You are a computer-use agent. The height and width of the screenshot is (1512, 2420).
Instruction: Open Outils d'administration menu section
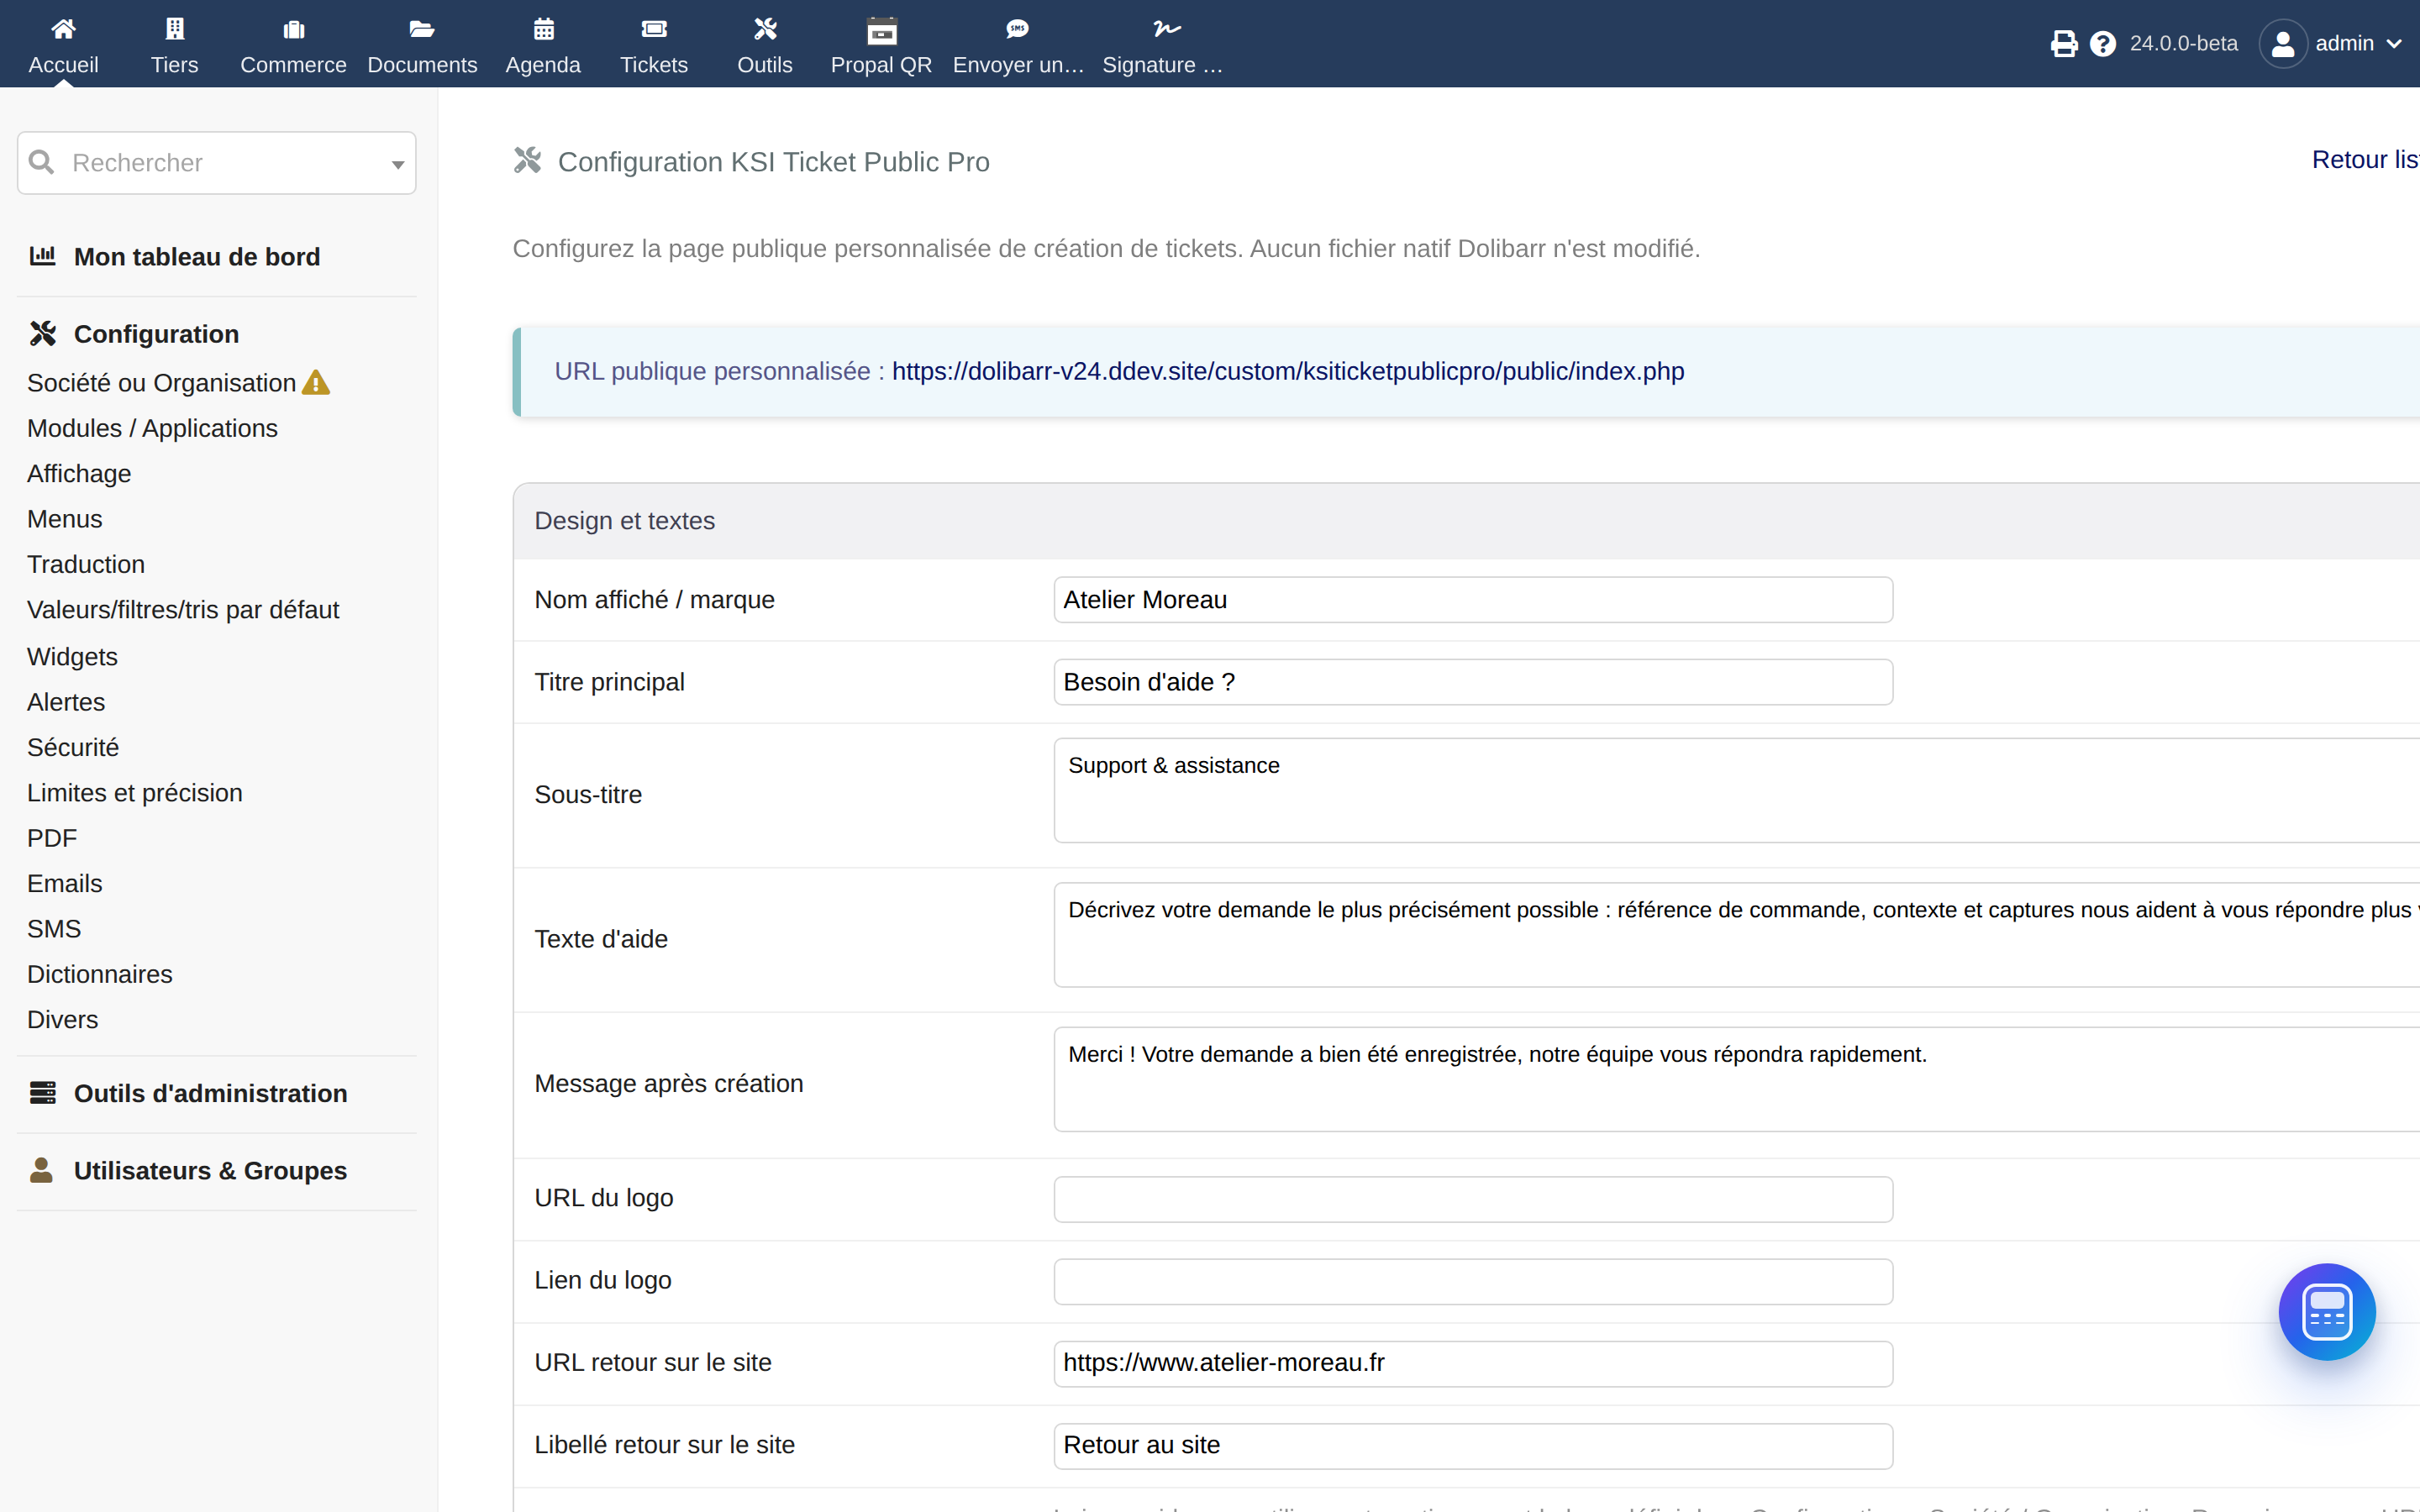point(210,1093)
